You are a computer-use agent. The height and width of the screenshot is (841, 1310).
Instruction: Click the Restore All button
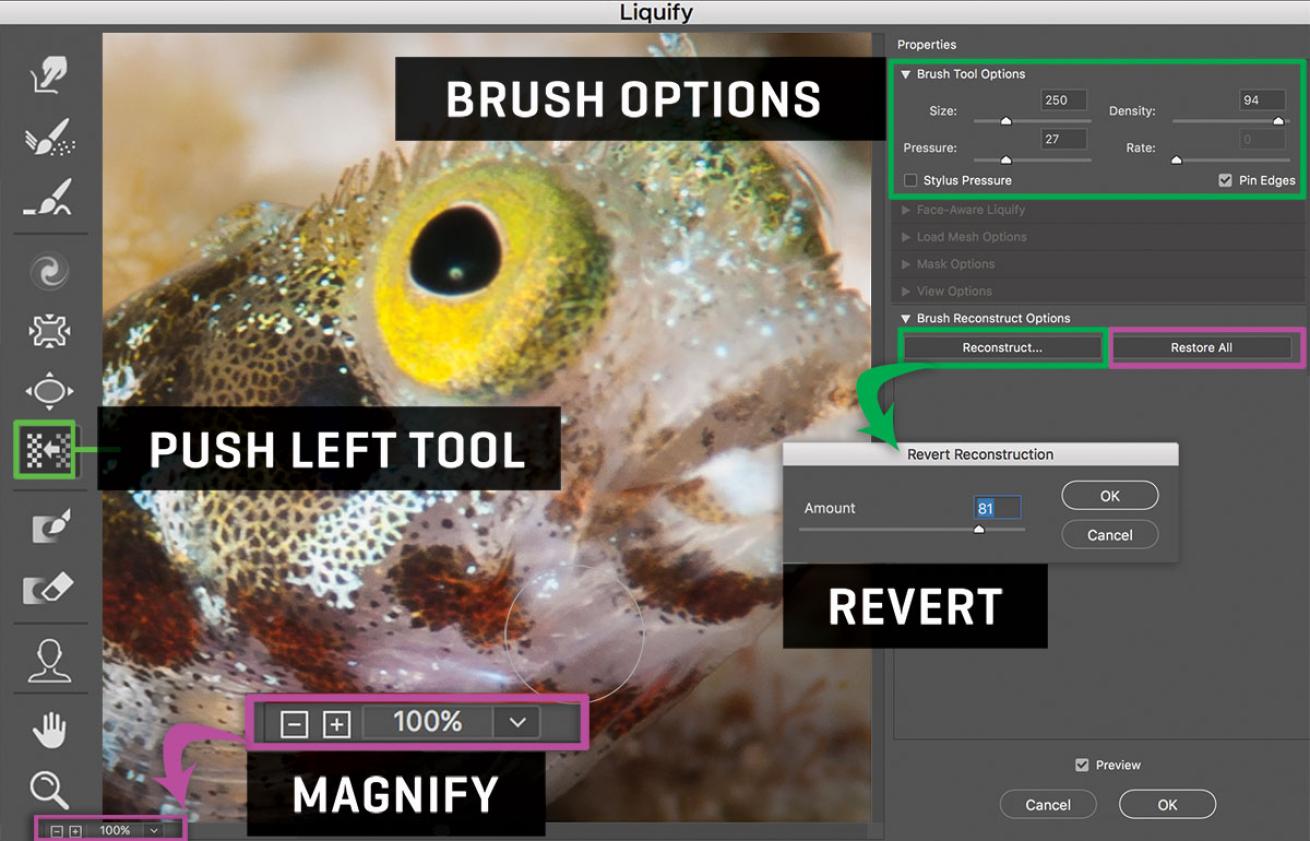[1201, 348]
